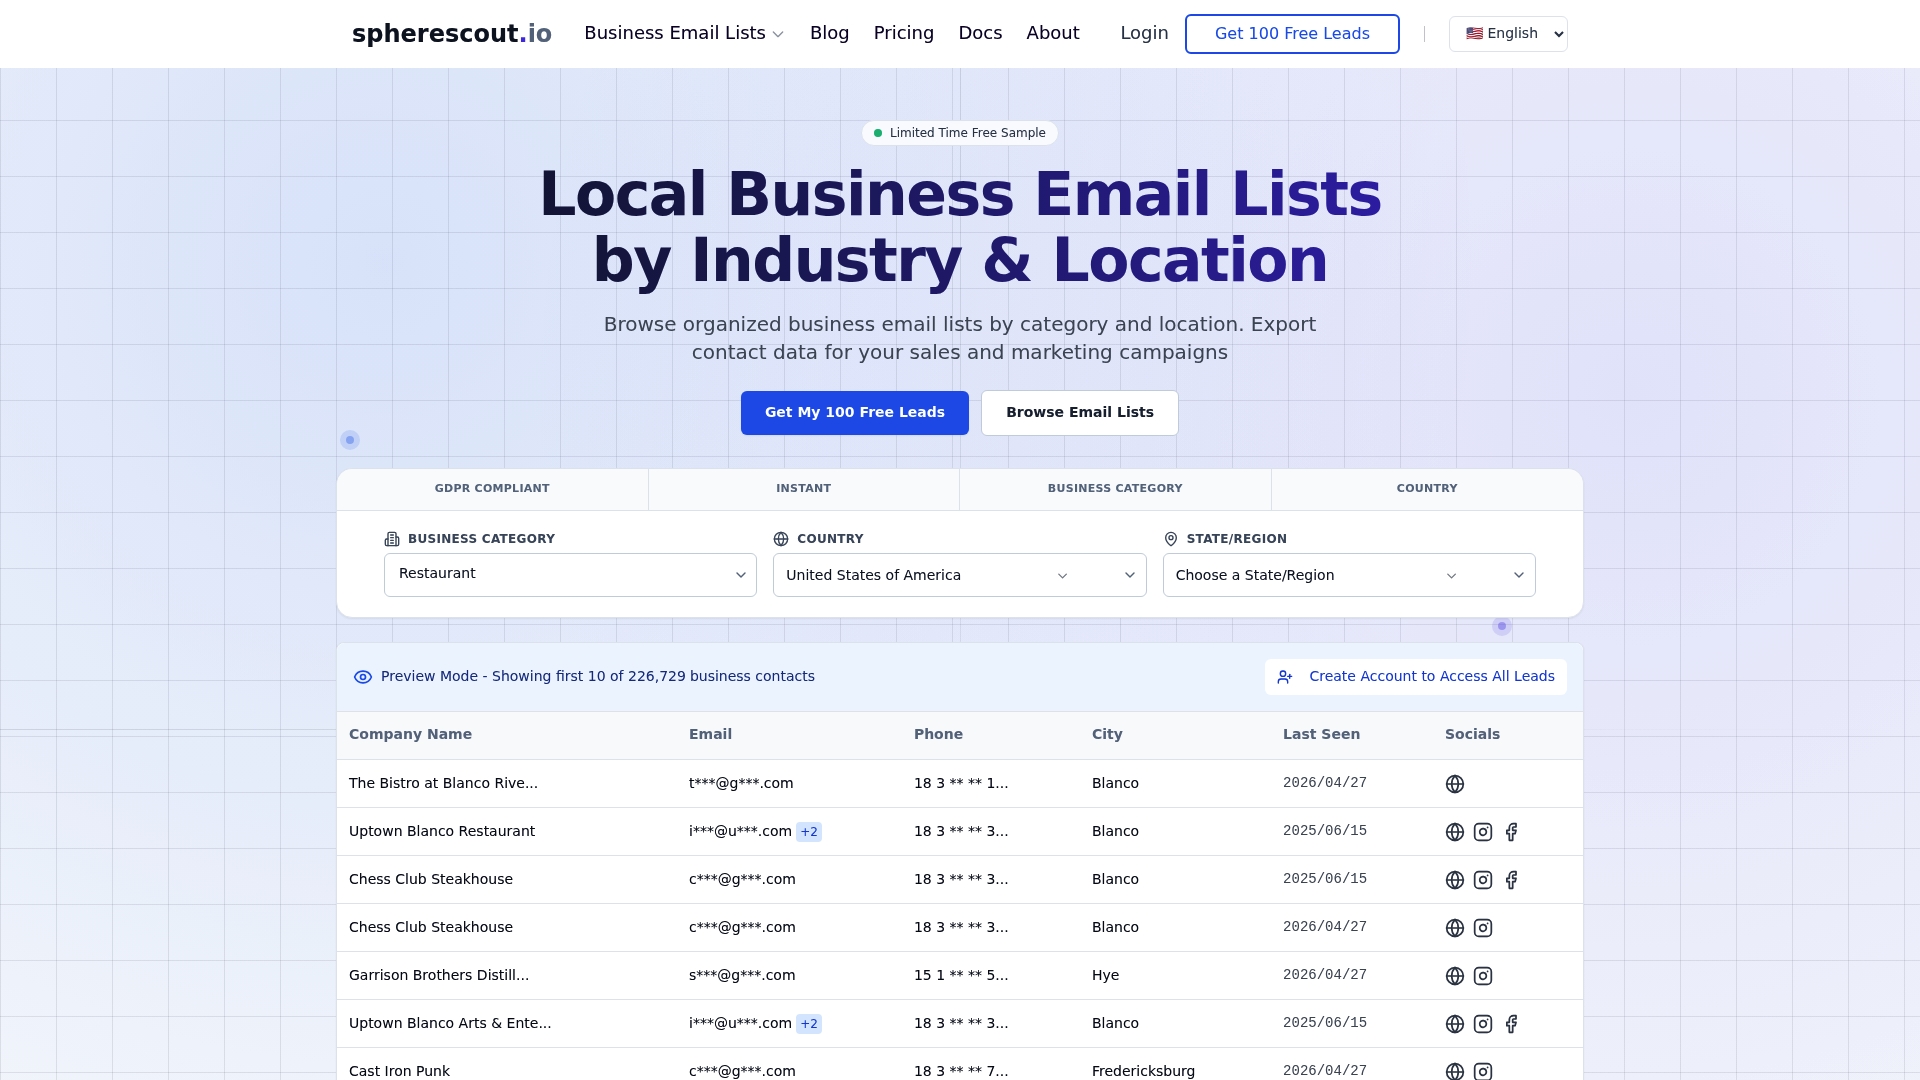Open website icon for Chess Club Steakhouse 2025/06/15 row
Image resolution: width=1920 pixels, height=1080 pixels.
[1455, 880]
